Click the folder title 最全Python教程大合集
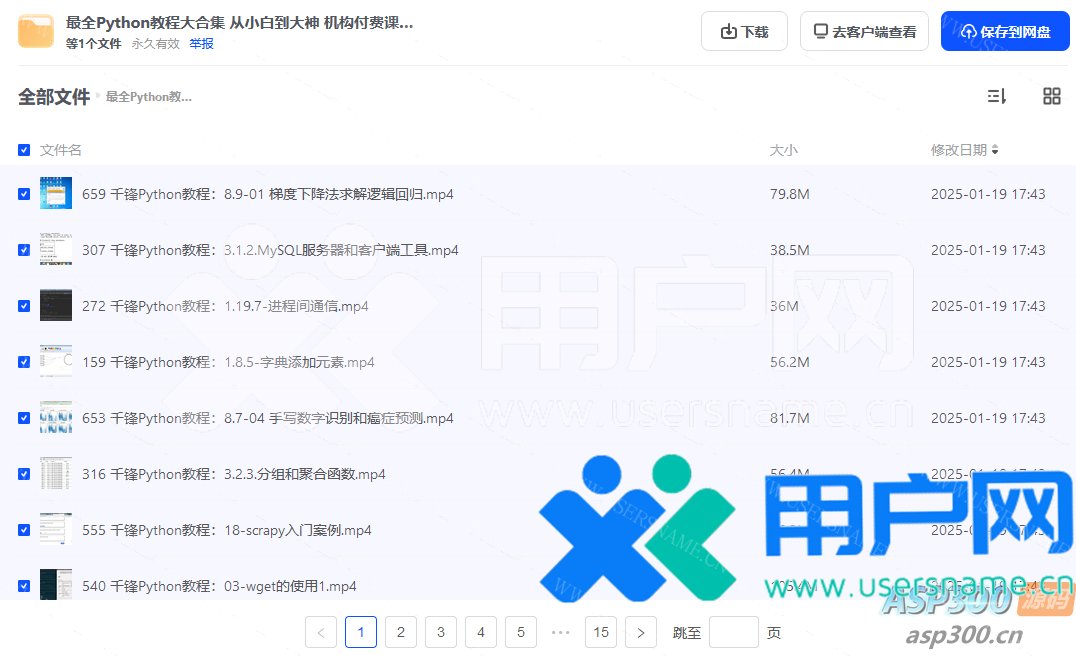The image size is (1076, 657). pos(239,23)
